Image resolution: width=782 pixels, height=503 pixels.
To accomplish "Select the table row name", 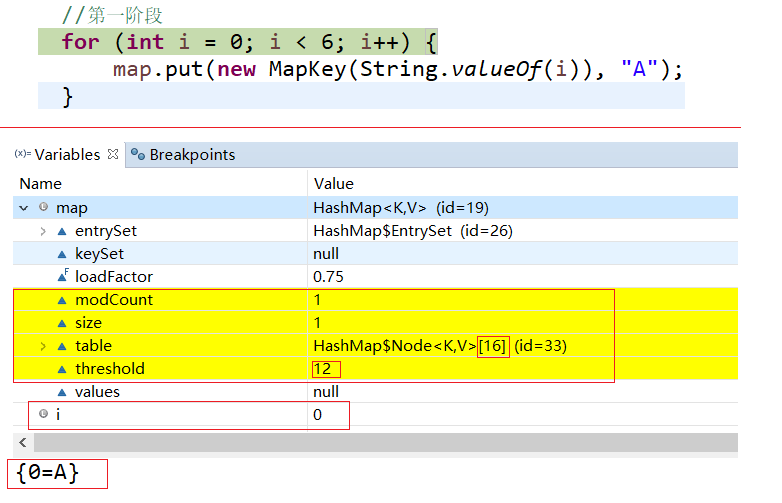I will 93,345.
